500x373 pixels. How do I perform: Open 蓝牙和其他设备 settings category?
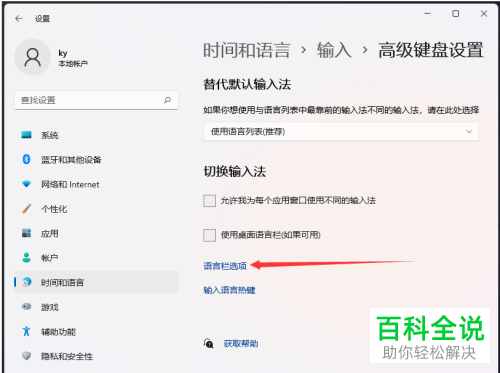(97, 160)
